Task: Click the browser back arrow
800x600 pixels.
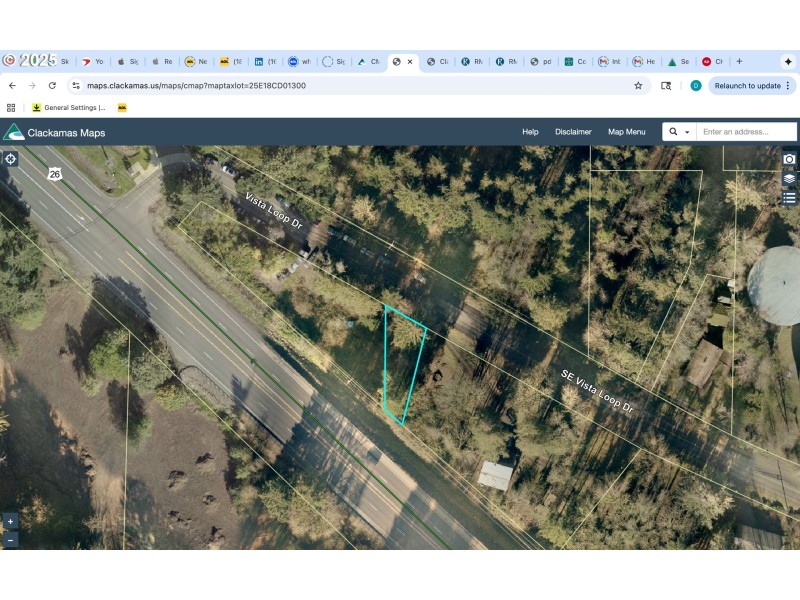Action: coord(12,87)
